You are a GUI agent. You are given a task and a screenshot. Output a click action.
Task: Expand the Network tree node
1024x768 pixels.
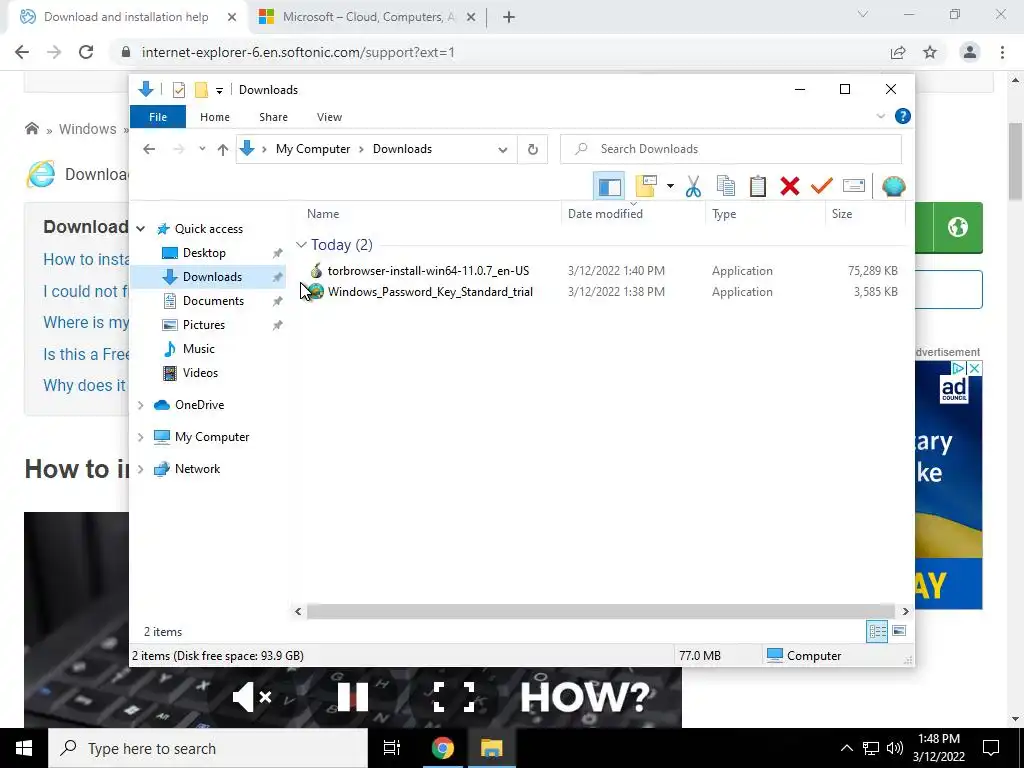(x=140, y=469)
